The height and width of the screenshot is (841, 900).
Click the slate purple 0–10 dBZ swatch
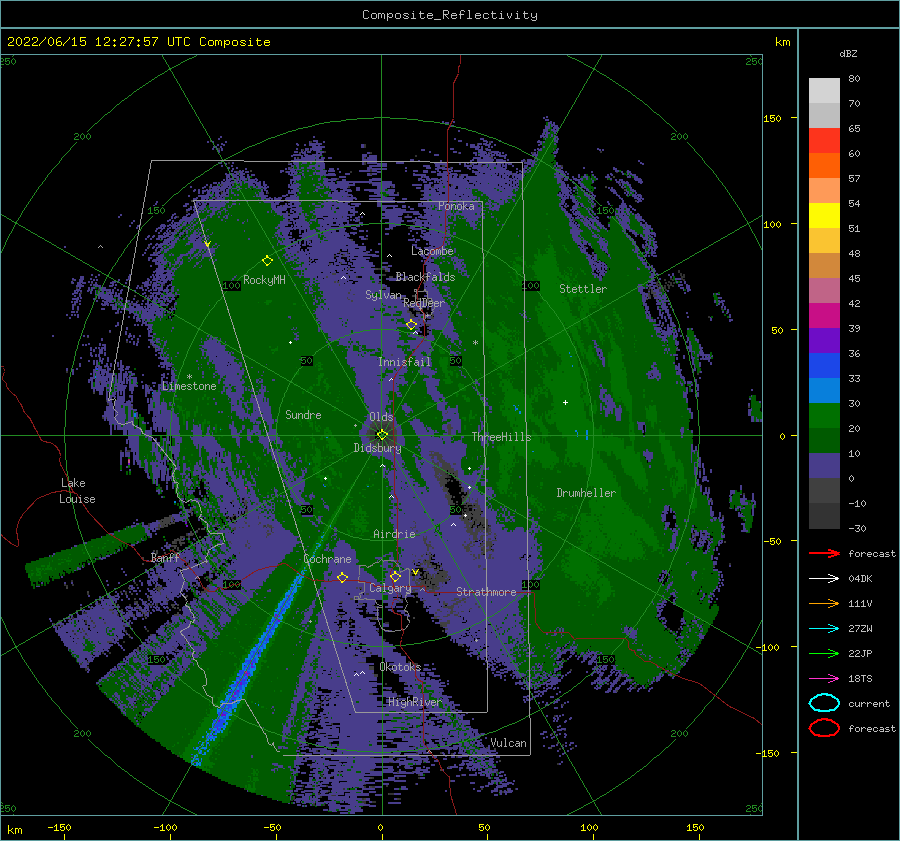824,466
